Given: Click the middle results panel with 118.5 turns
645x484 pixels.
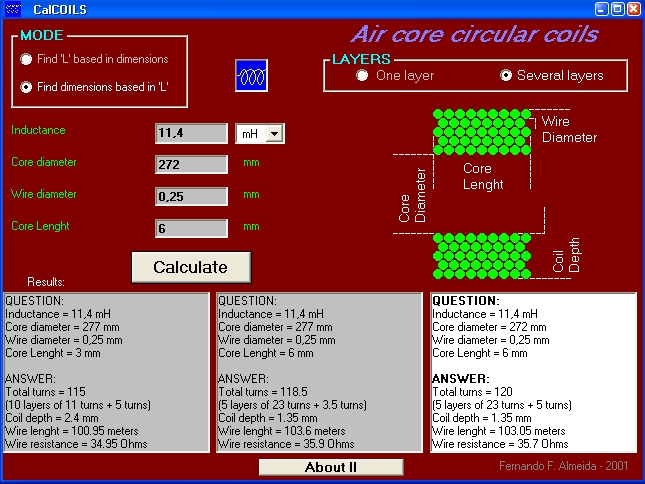Looking at the screenshot, I should pos(320,373).
